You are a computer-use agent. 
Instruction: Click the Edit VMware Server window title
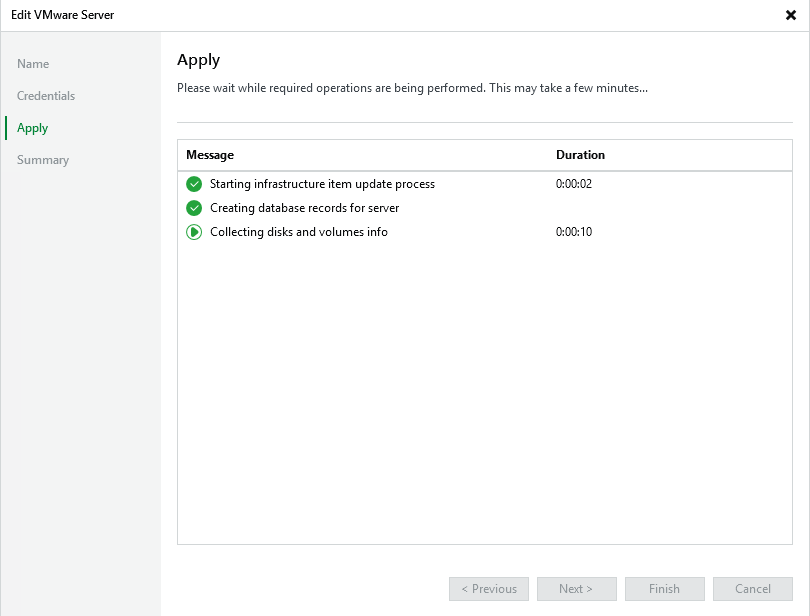(63, 15)
